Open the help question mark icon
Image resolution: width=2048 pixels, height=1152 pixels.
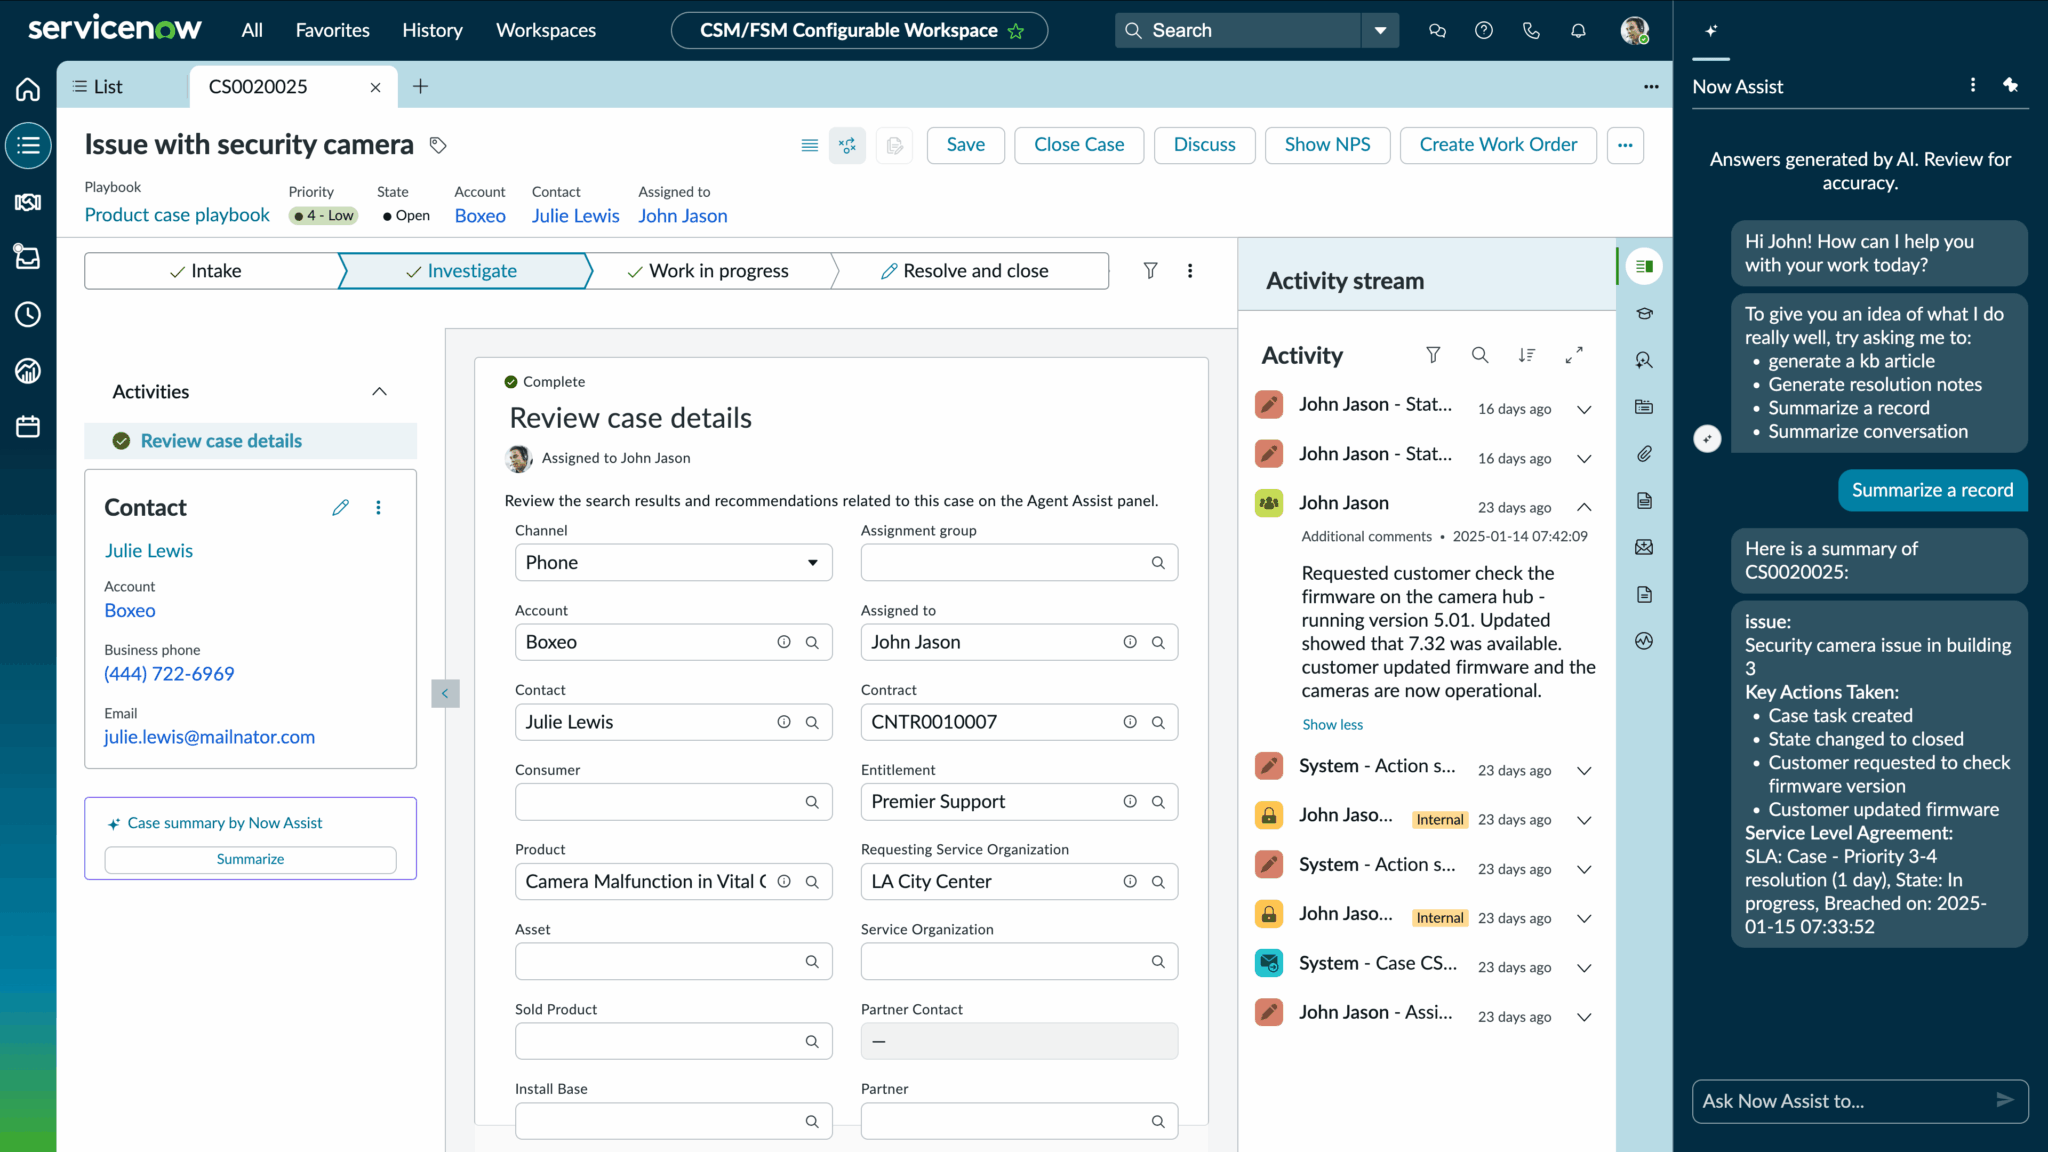pos(1483,30)
